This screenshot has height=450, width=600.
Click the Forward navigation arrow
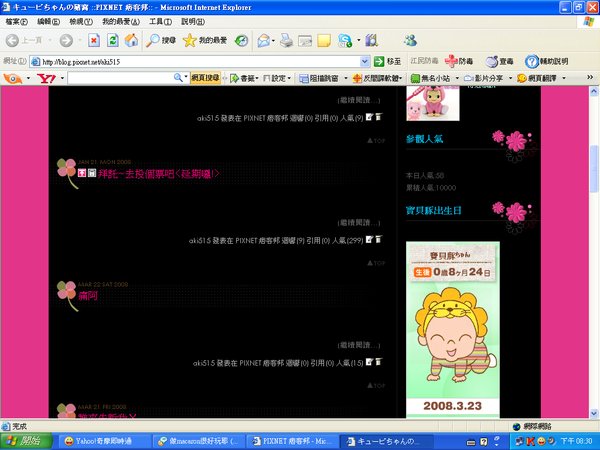tap(66, 40)
